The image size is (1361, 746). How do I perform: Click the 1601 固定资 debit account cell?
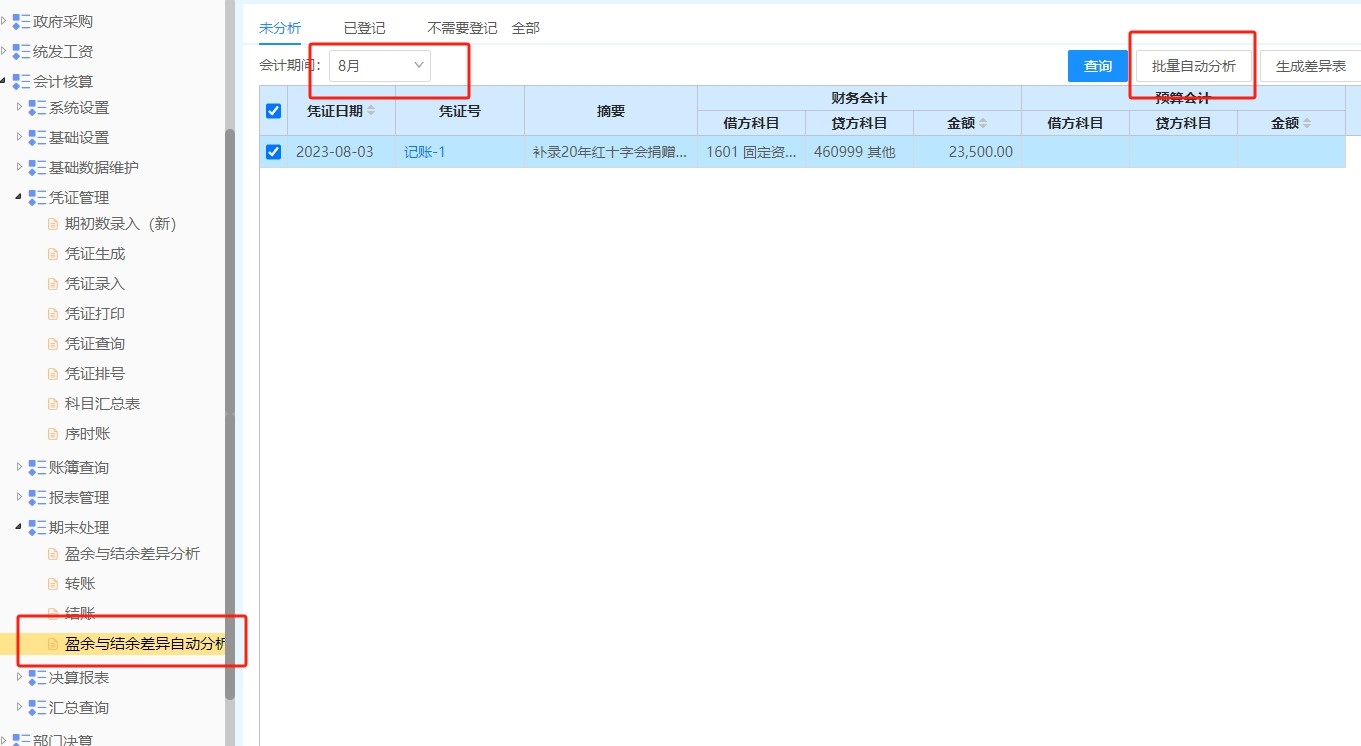(x=751, y=152)
